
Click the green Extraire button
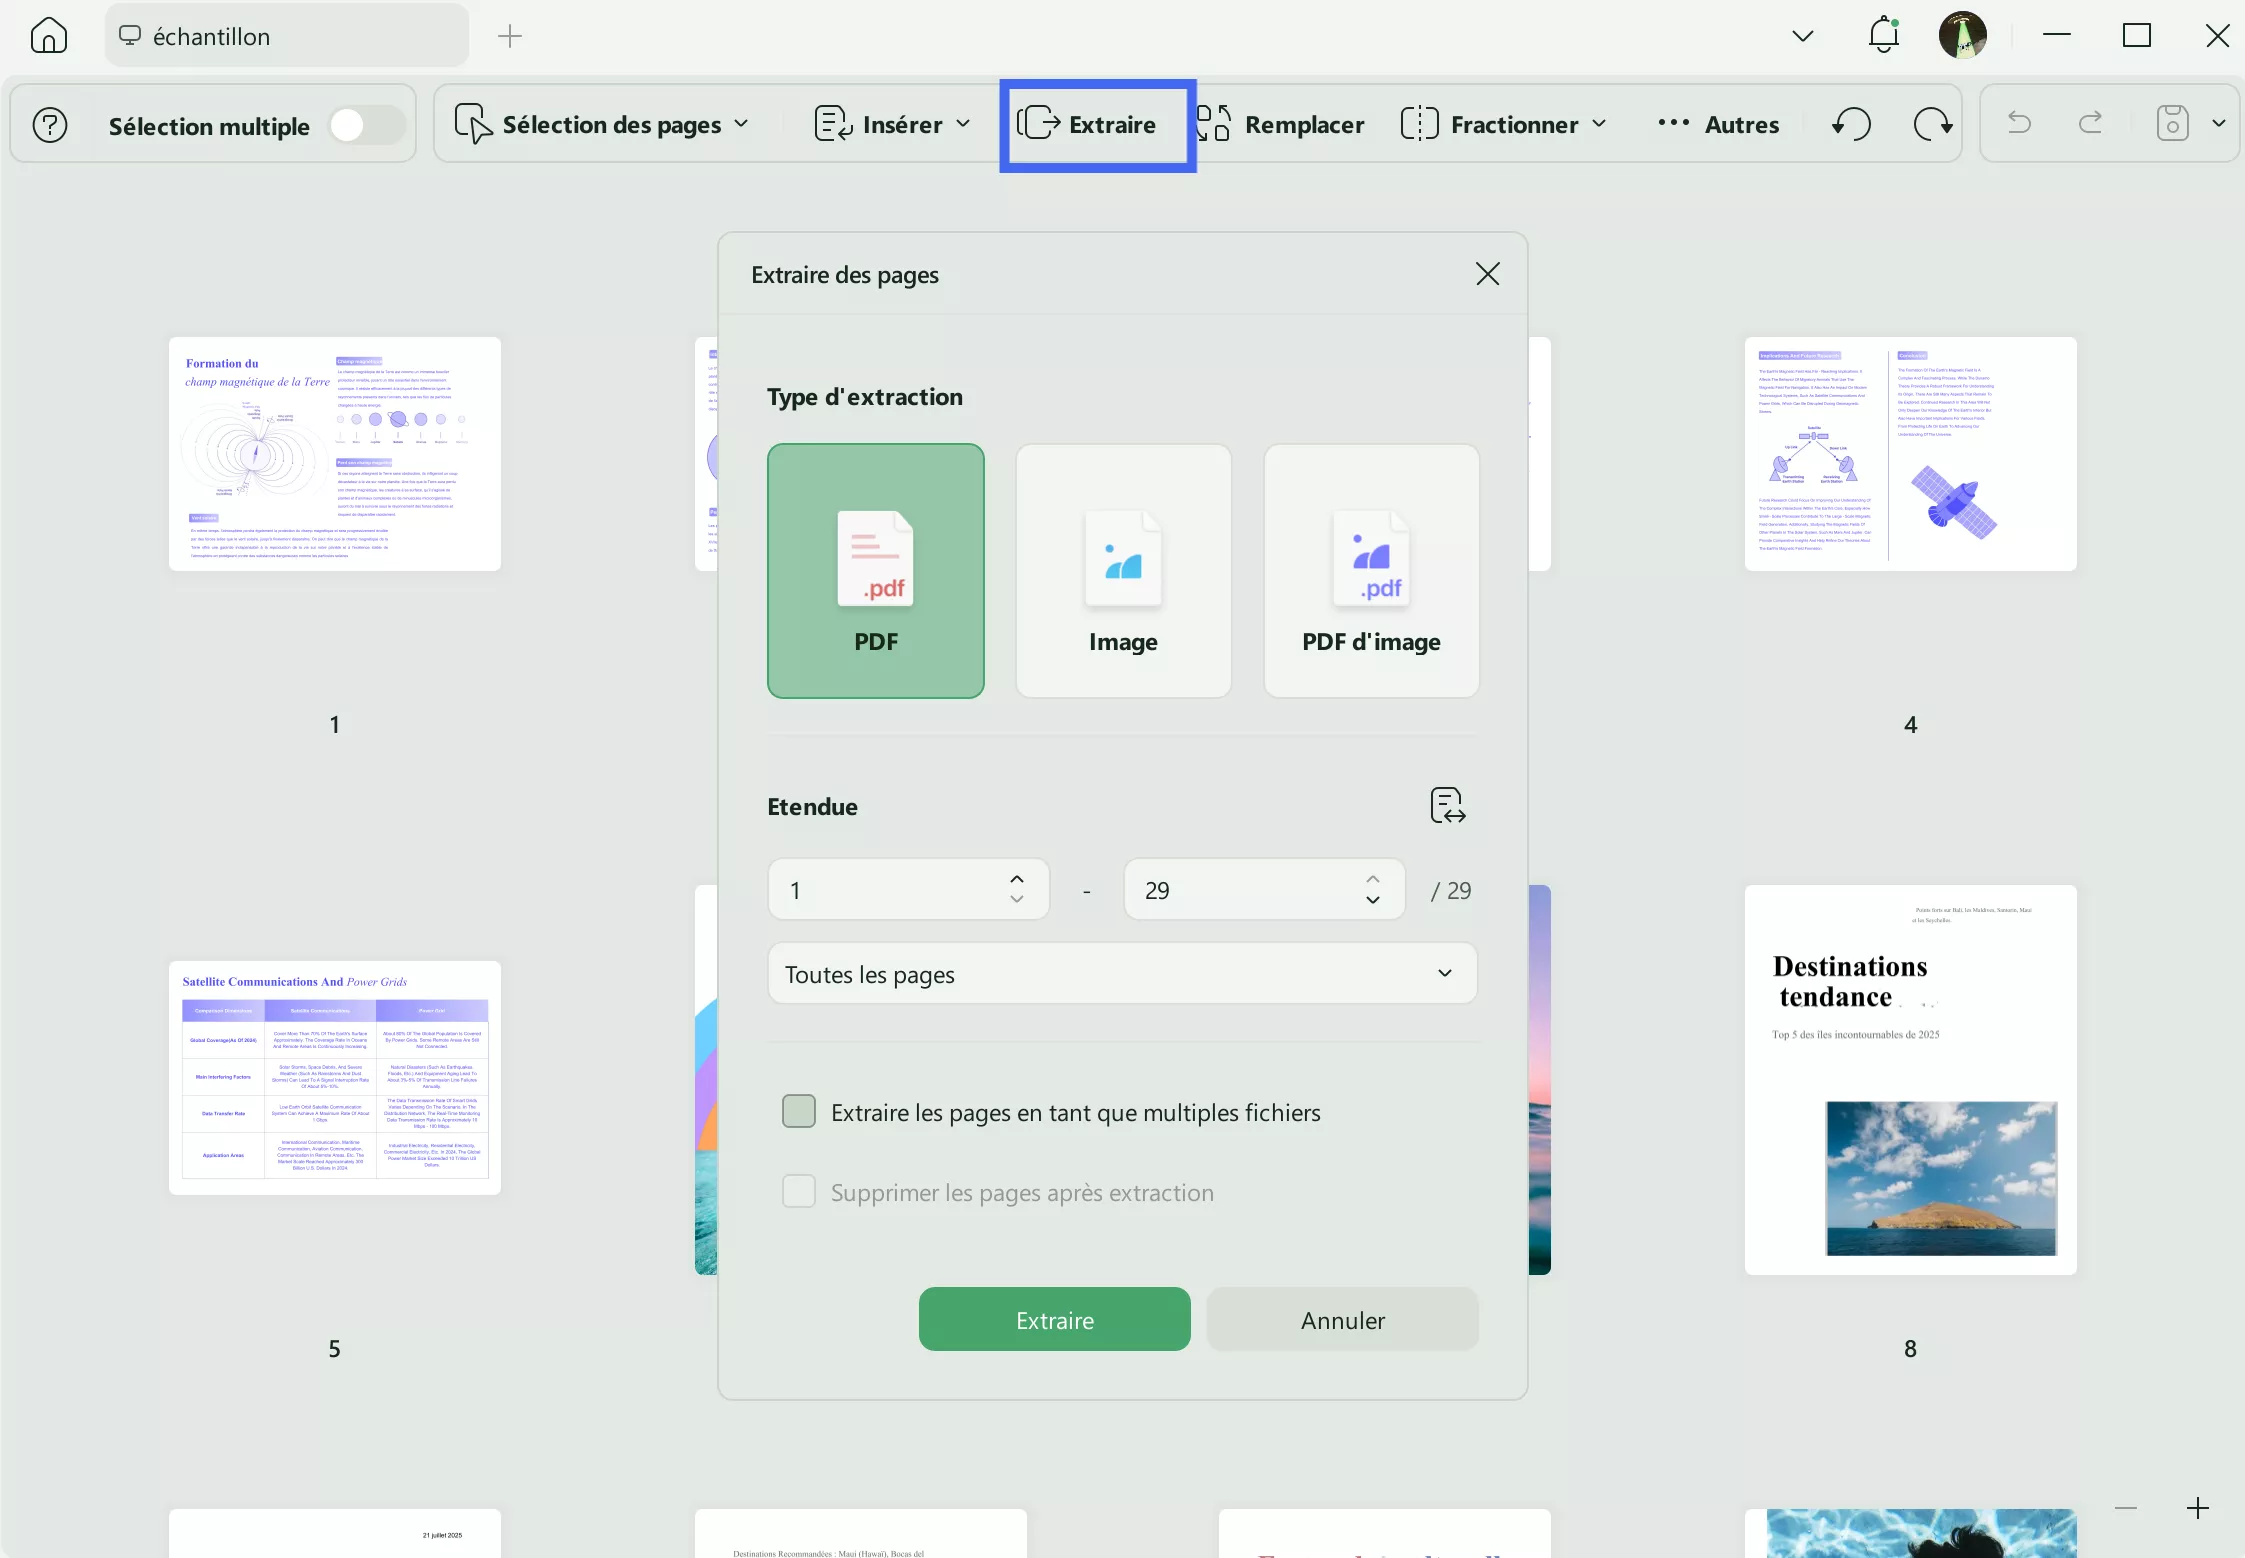pos(1054,1319)
